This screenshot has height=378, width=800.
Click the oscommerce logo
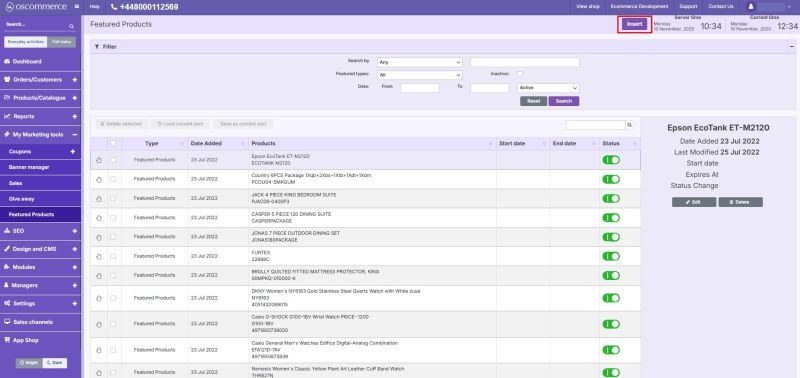[36, 7]
